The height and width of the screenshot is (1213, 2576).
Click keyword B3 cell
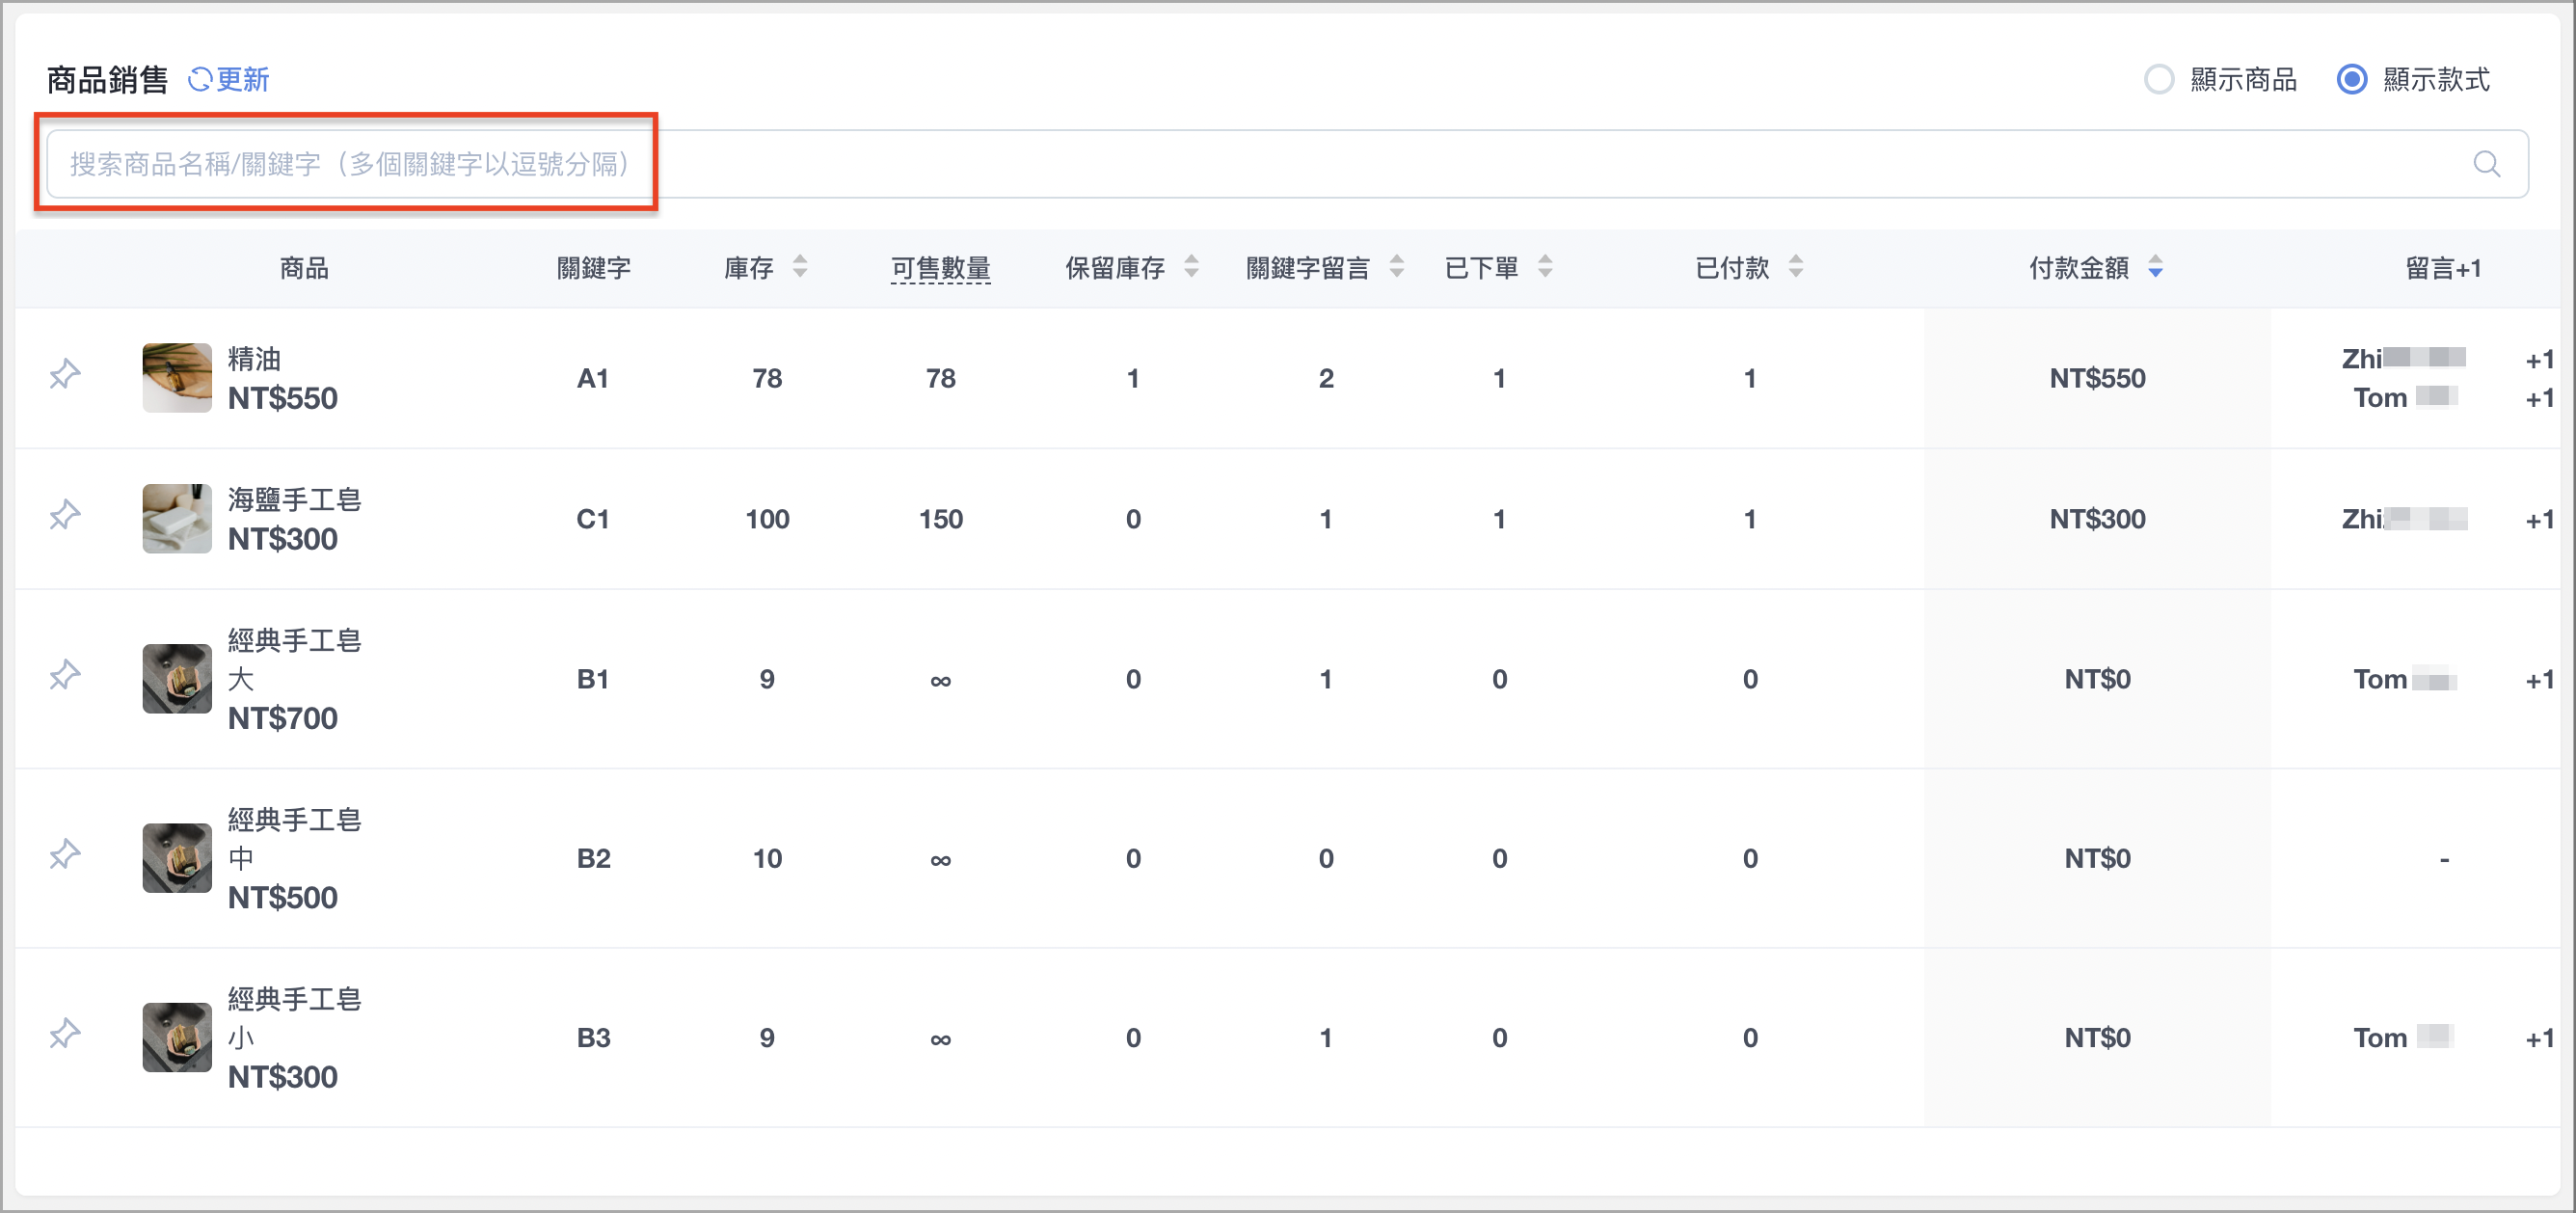pyautogui.click(x=593, y=1039)
